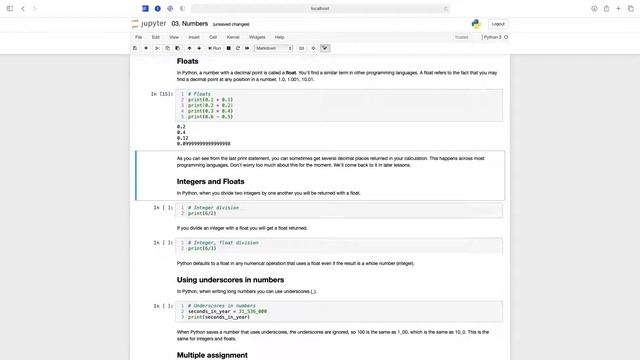
Task: Click the privacy shield icon
Action: pos(182,8)
